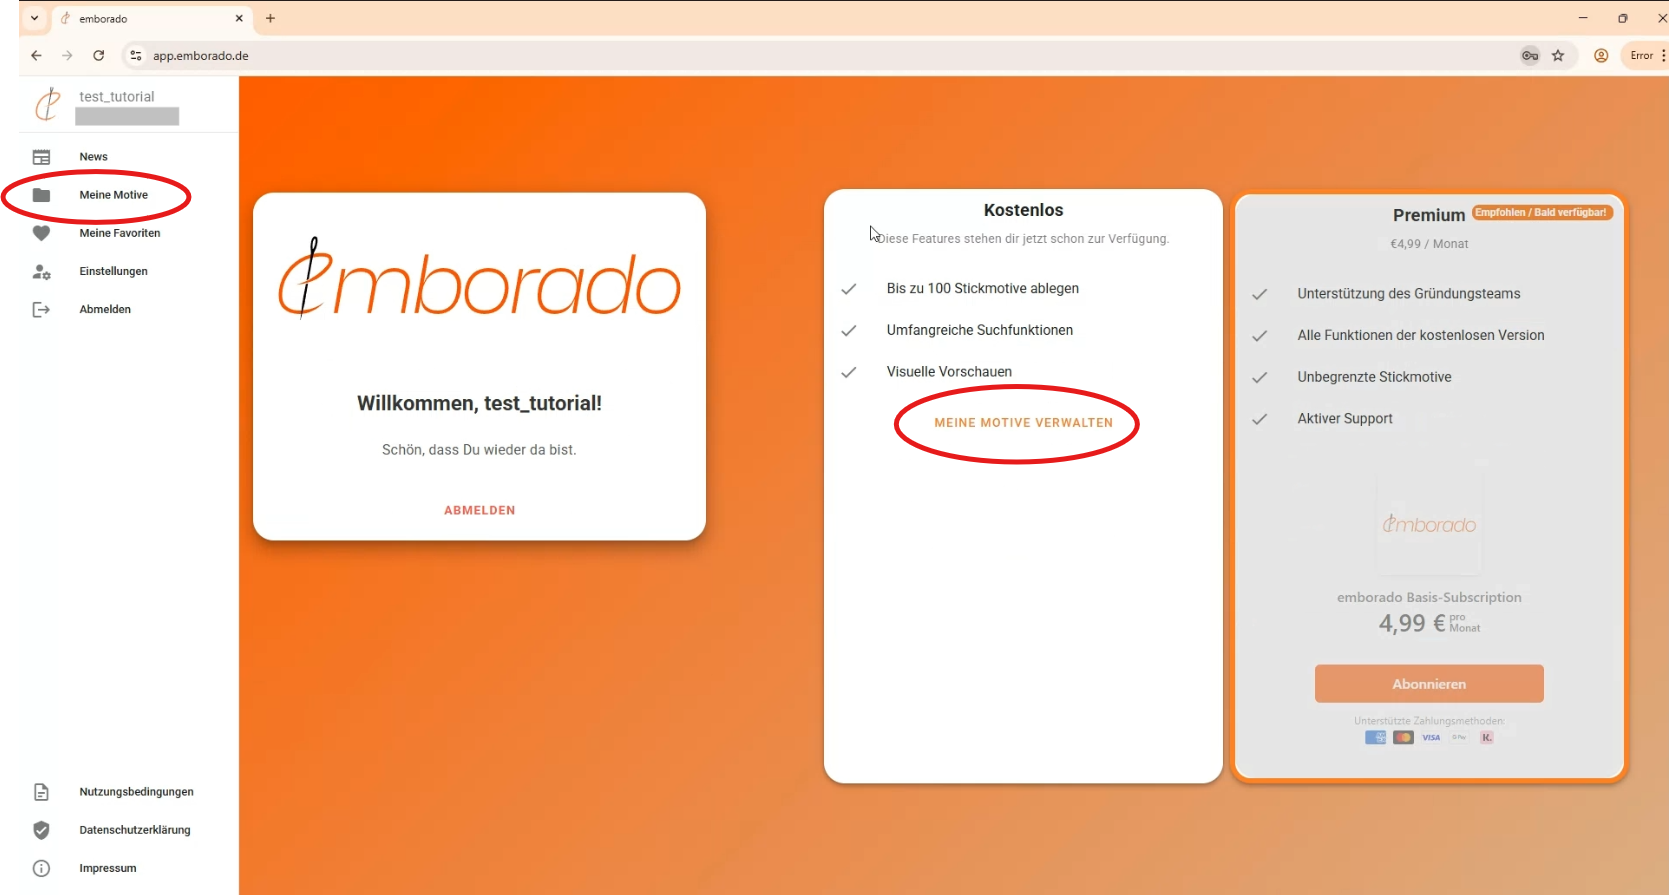
Task: Select the Einstellungen menu entry
Action: (x=113, y=271)
